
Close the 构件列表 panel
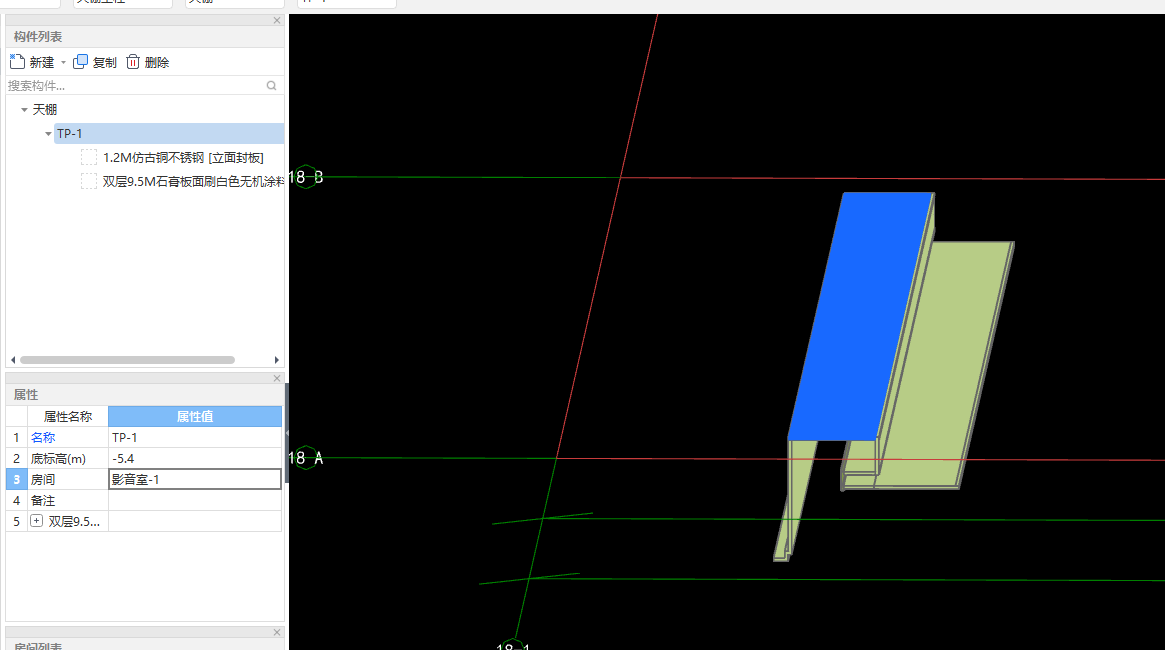point(277,21)
